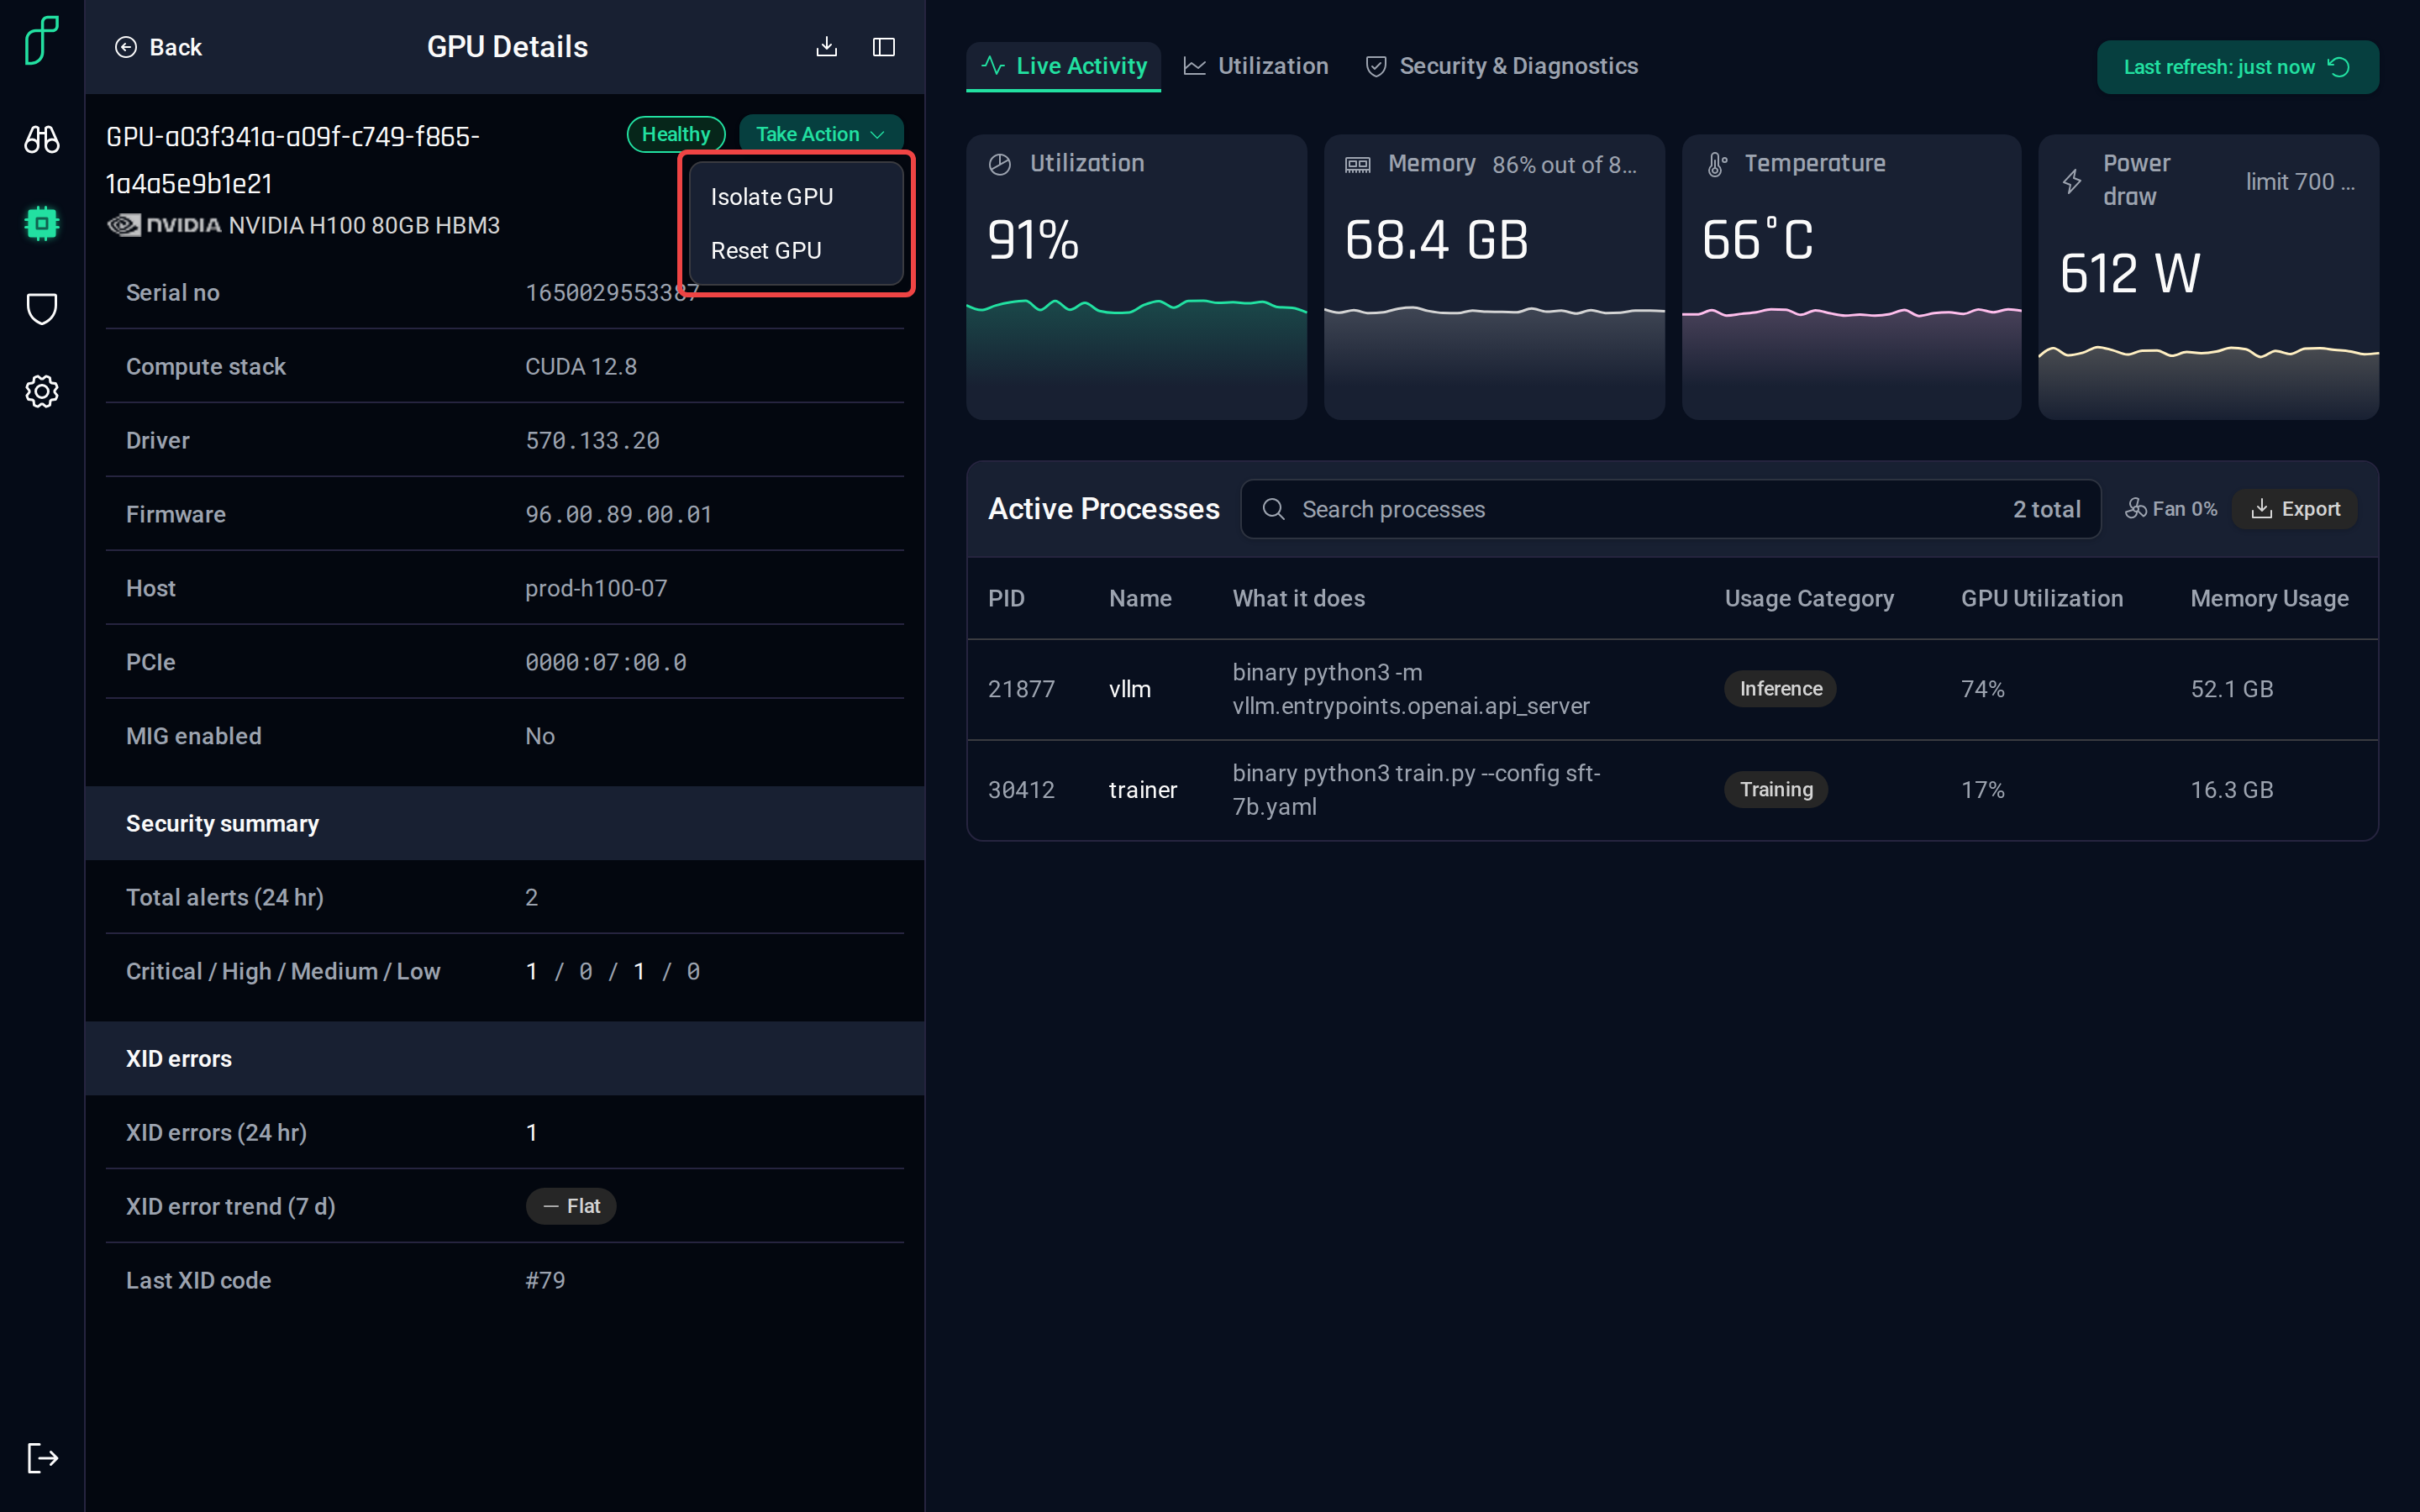Focus the Search processes field

[1670, 509]
